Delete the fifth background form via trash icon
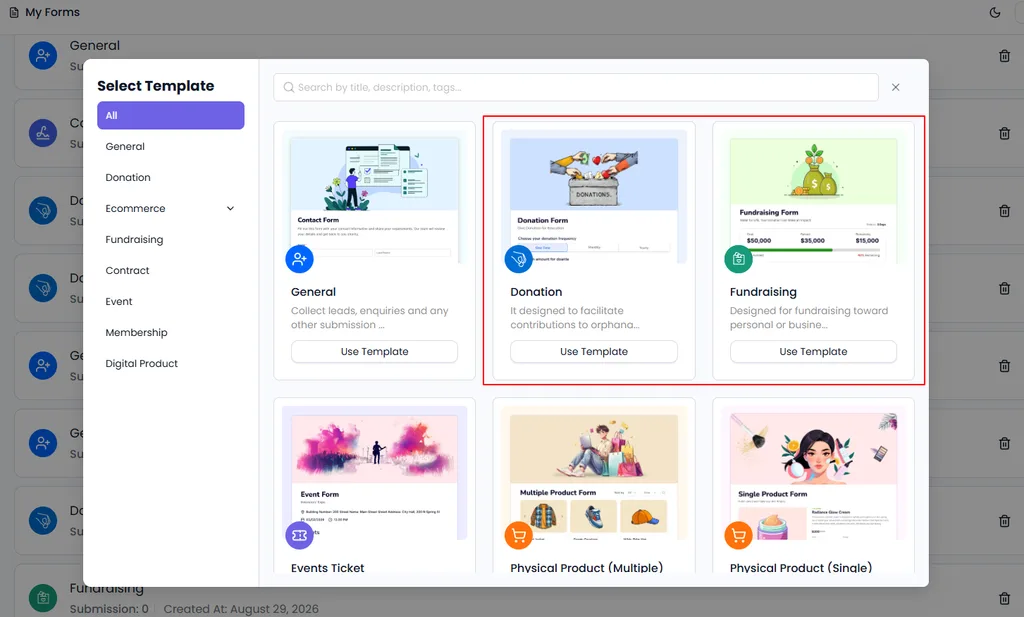This screenshot has height=617, width=1024. point(1004,366)
